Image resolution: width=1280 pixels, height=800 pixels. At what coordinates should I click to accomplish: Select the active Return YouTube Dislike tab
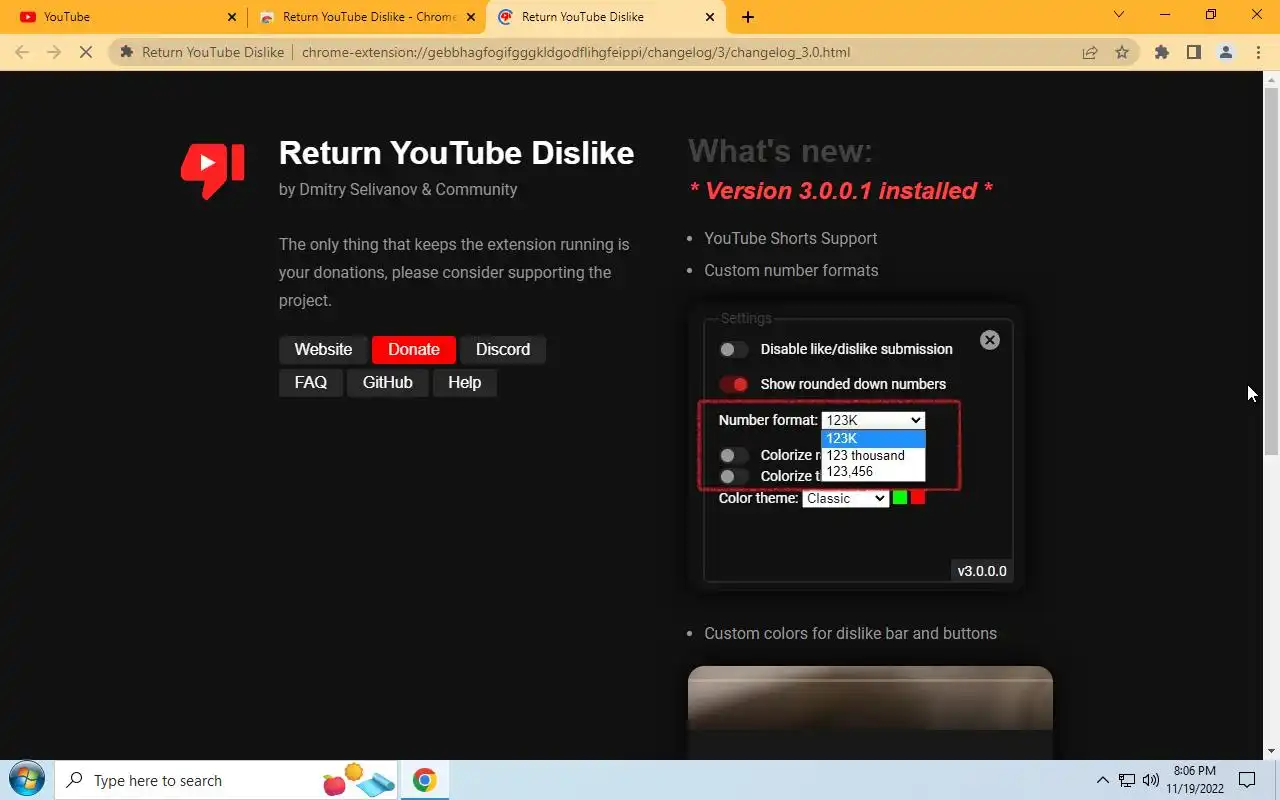[x=605, y=17]
